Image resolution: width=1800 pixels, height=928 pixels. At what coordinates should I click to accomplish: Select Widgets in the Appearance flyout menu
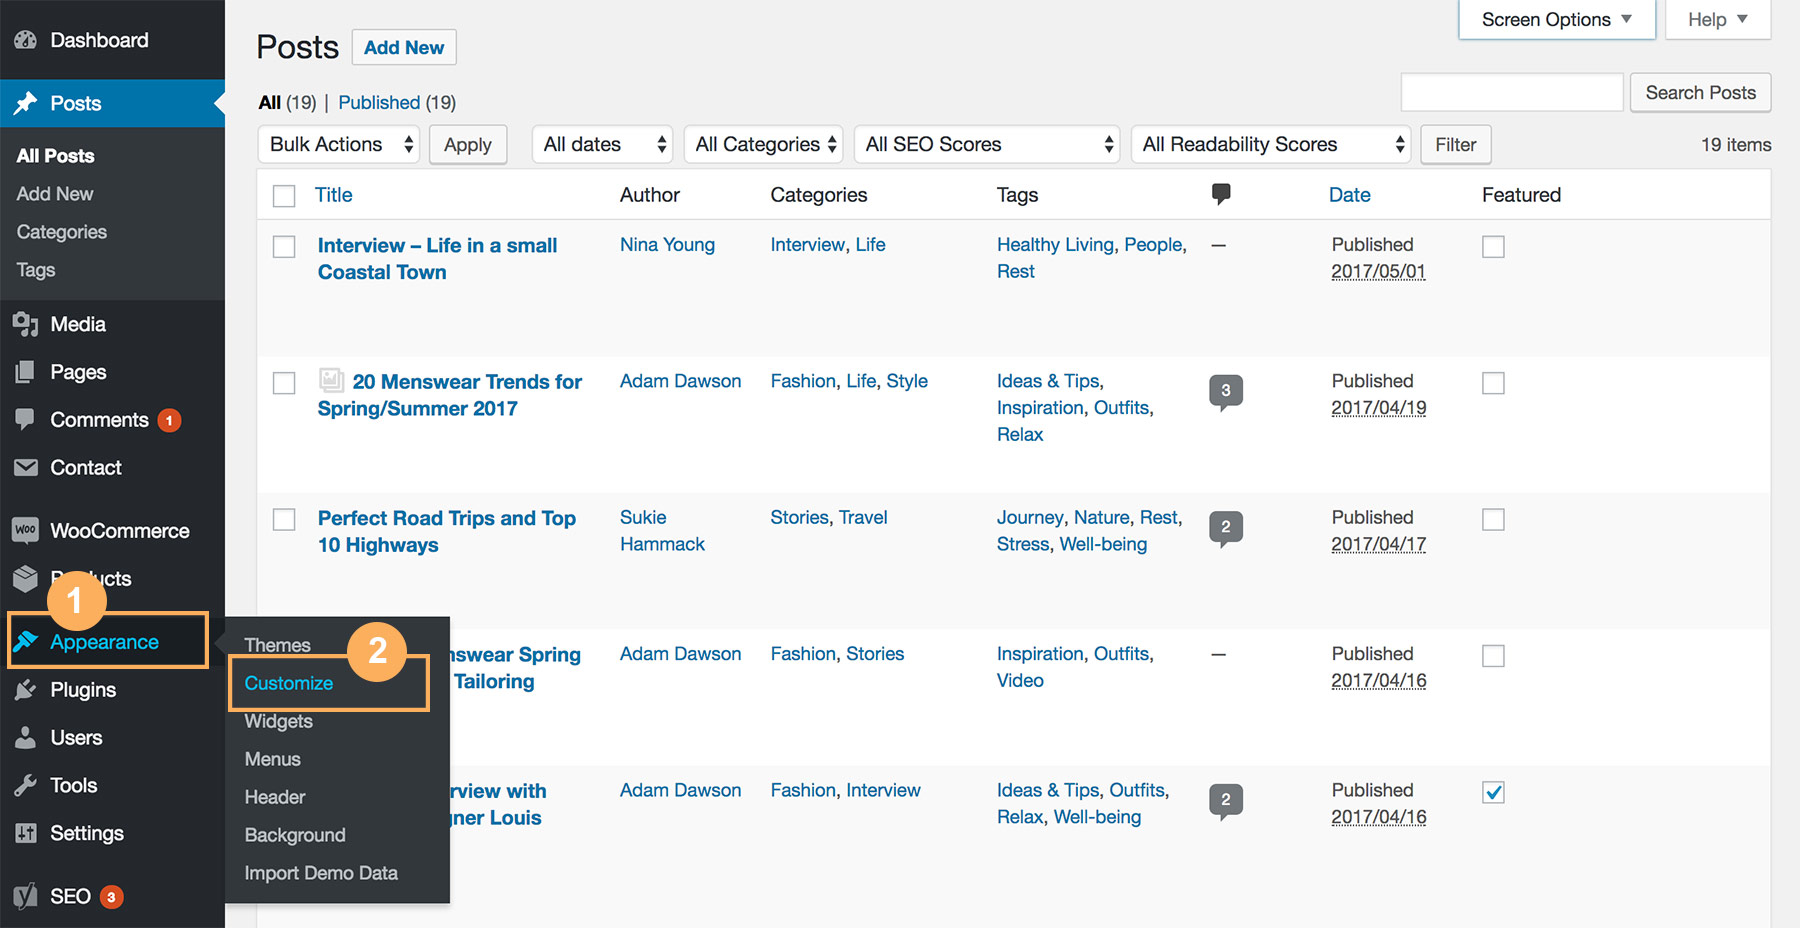[279, 721]
